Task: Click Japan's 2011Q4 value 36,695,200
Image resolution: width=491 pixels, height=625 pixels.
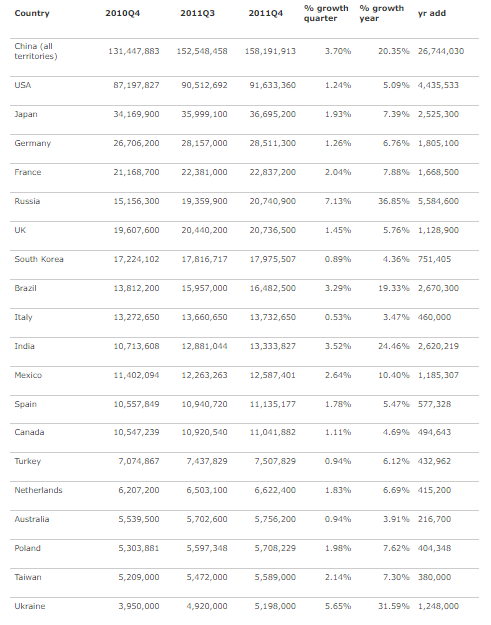Action: pos(273,114)
